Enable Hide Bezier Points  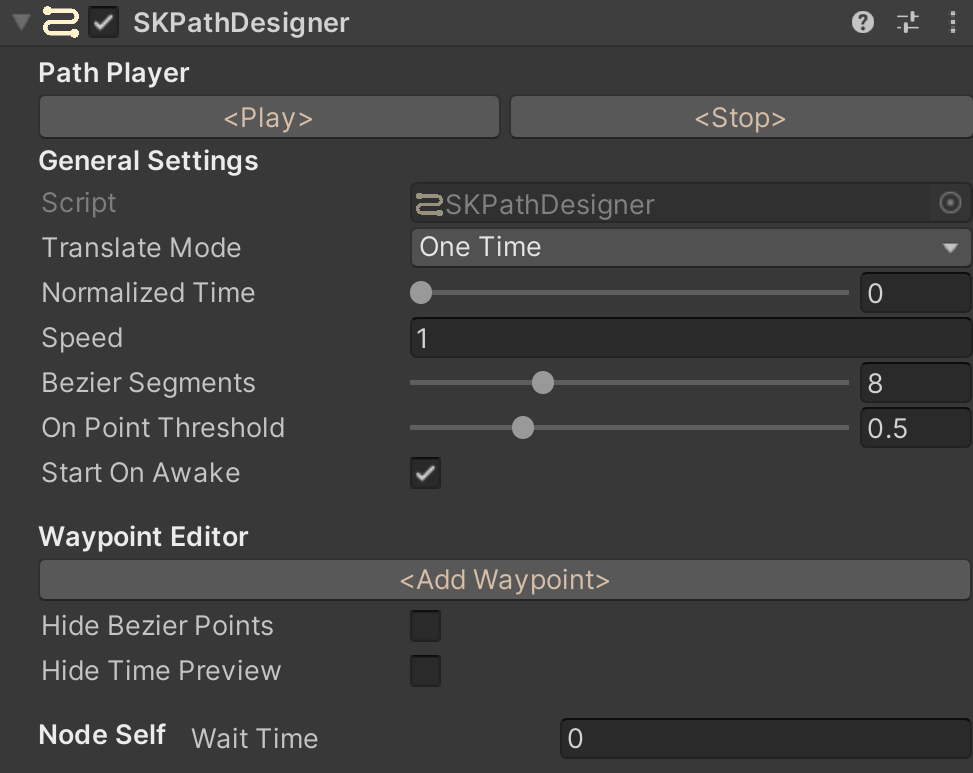(425, 626)
